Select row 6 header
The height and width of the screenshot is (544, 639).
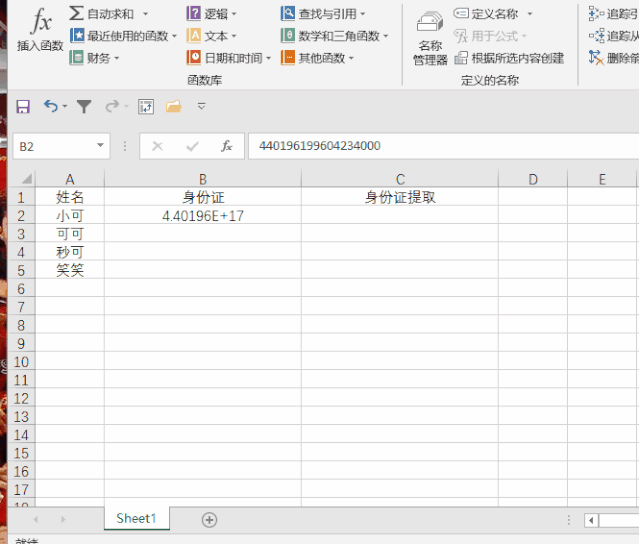[x=21, y=289]
